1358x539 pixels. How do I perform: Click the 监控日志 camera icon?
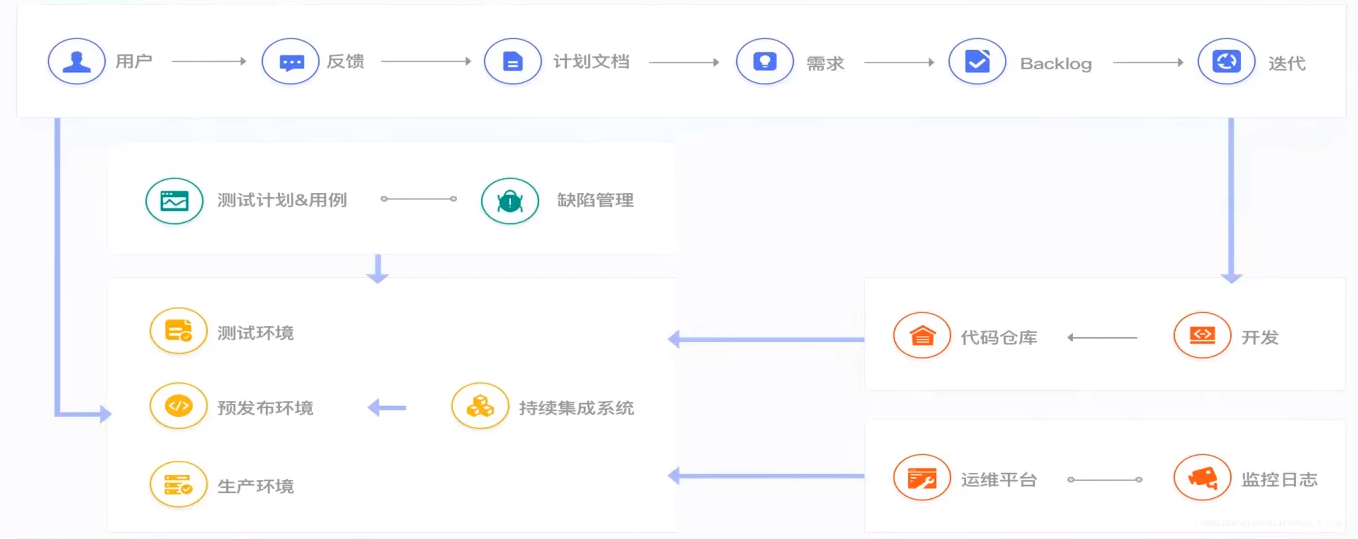[x=1202, y=478]
